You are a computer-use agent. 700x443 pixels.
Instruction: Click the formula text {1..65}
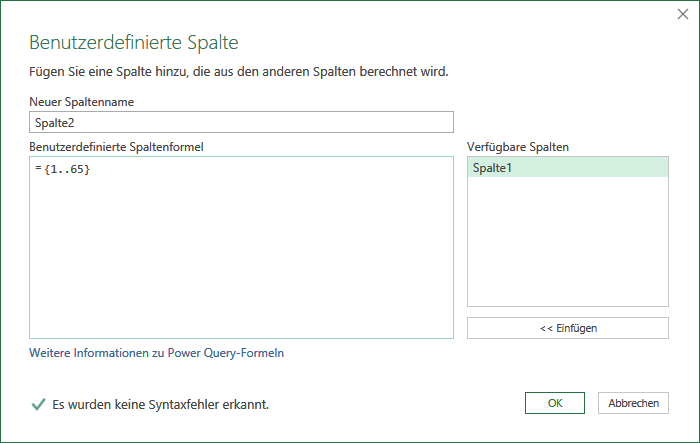tap(67, 169)
